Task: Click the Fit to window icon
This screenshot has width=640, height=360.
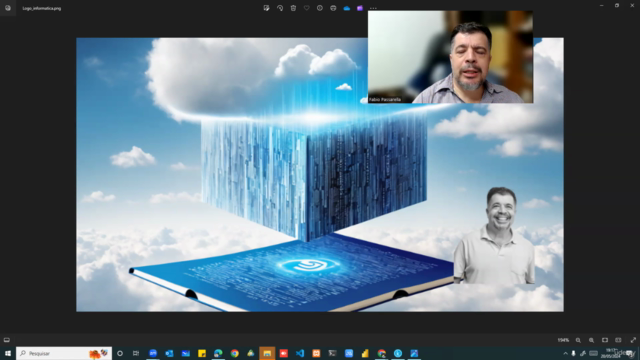Action: point(605,340)
